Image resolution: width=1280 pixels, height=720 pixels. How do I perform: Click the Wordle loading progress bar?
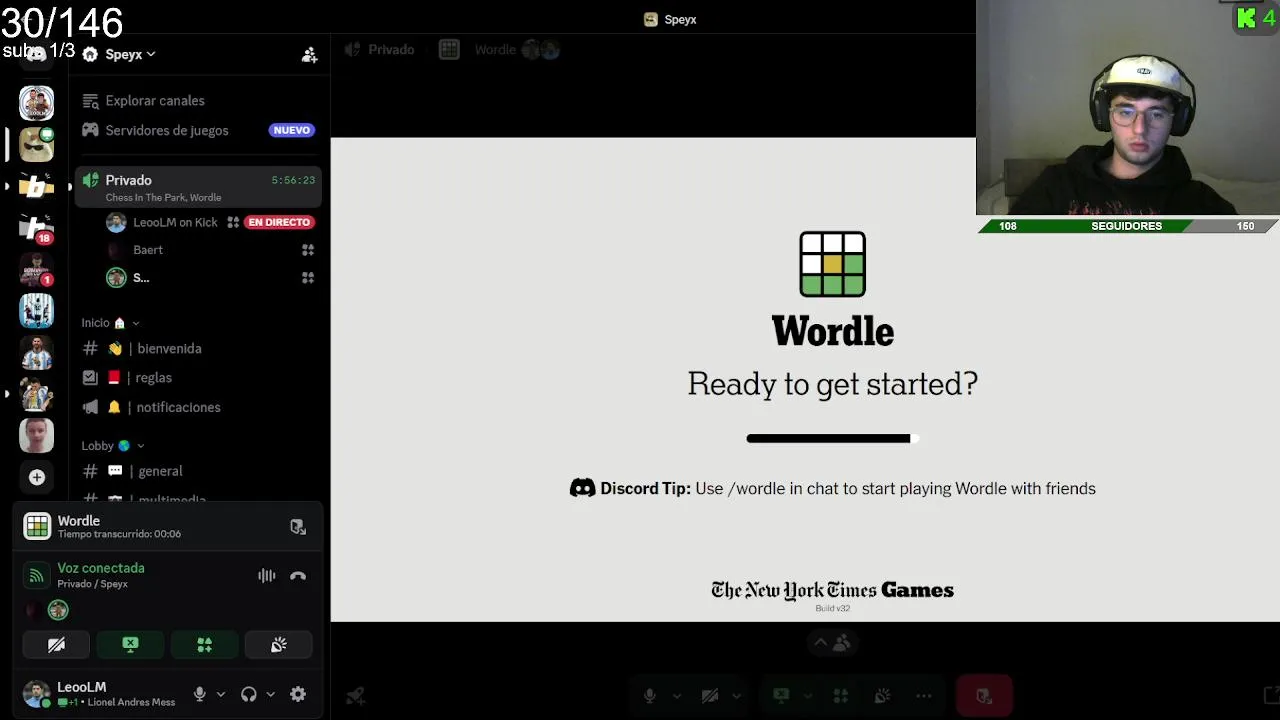(832, 438)
